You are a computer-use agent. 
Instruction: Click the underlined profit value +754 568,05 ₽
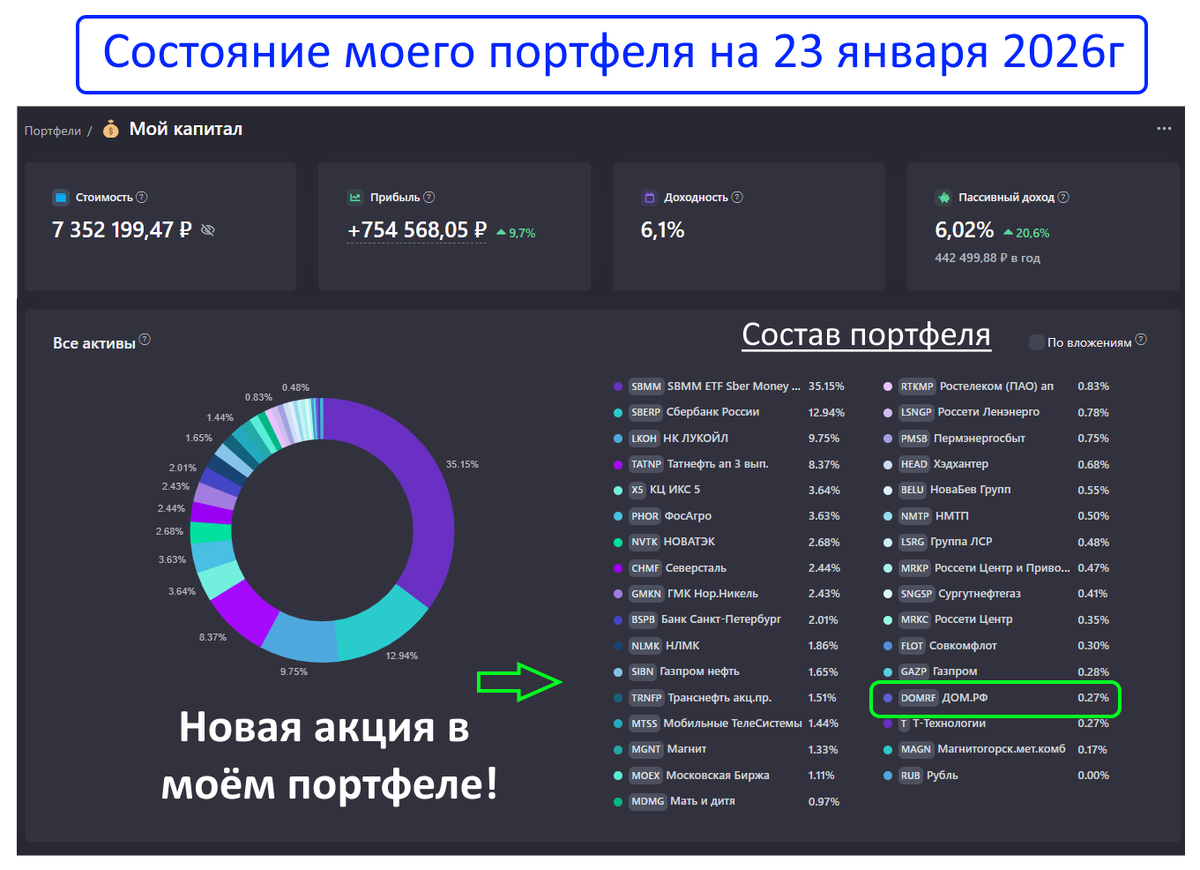[x=417, y=230]
